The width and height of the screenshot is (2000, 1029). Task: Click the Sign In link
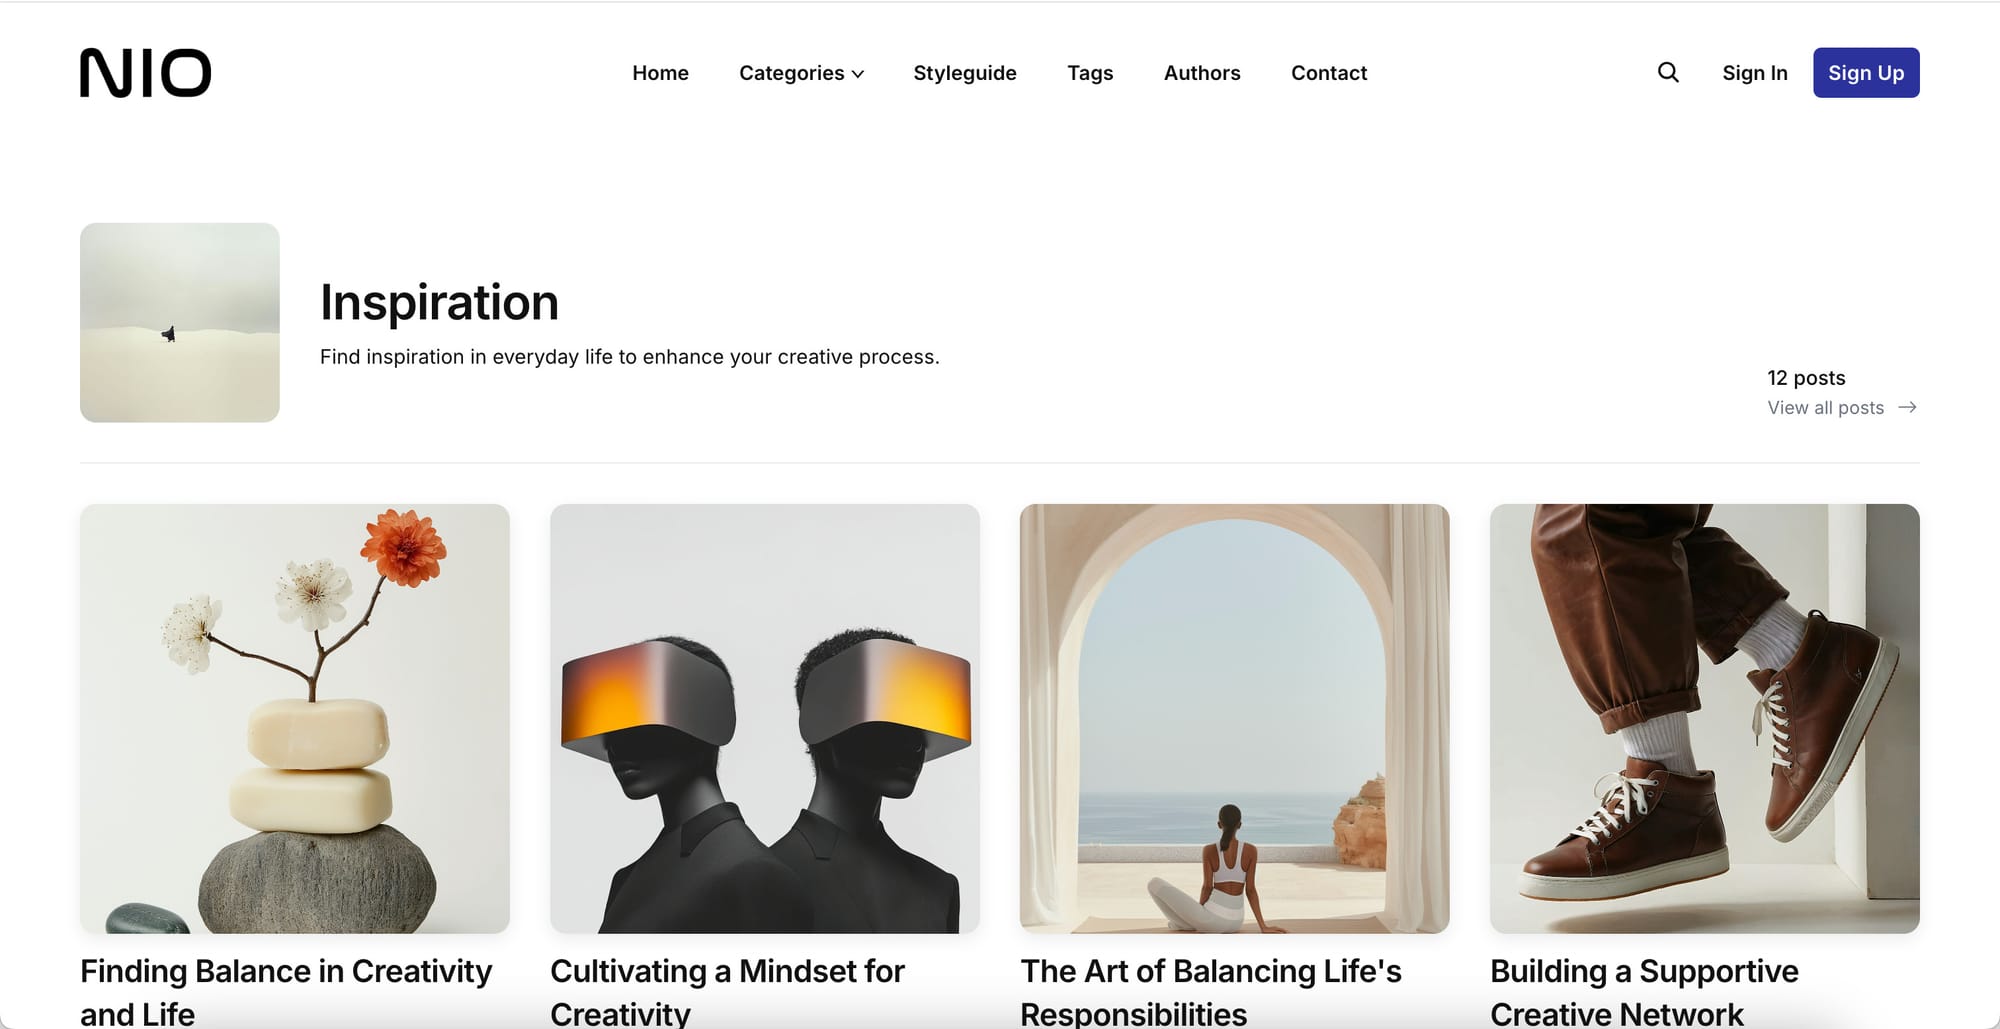tap(1755, 73)
